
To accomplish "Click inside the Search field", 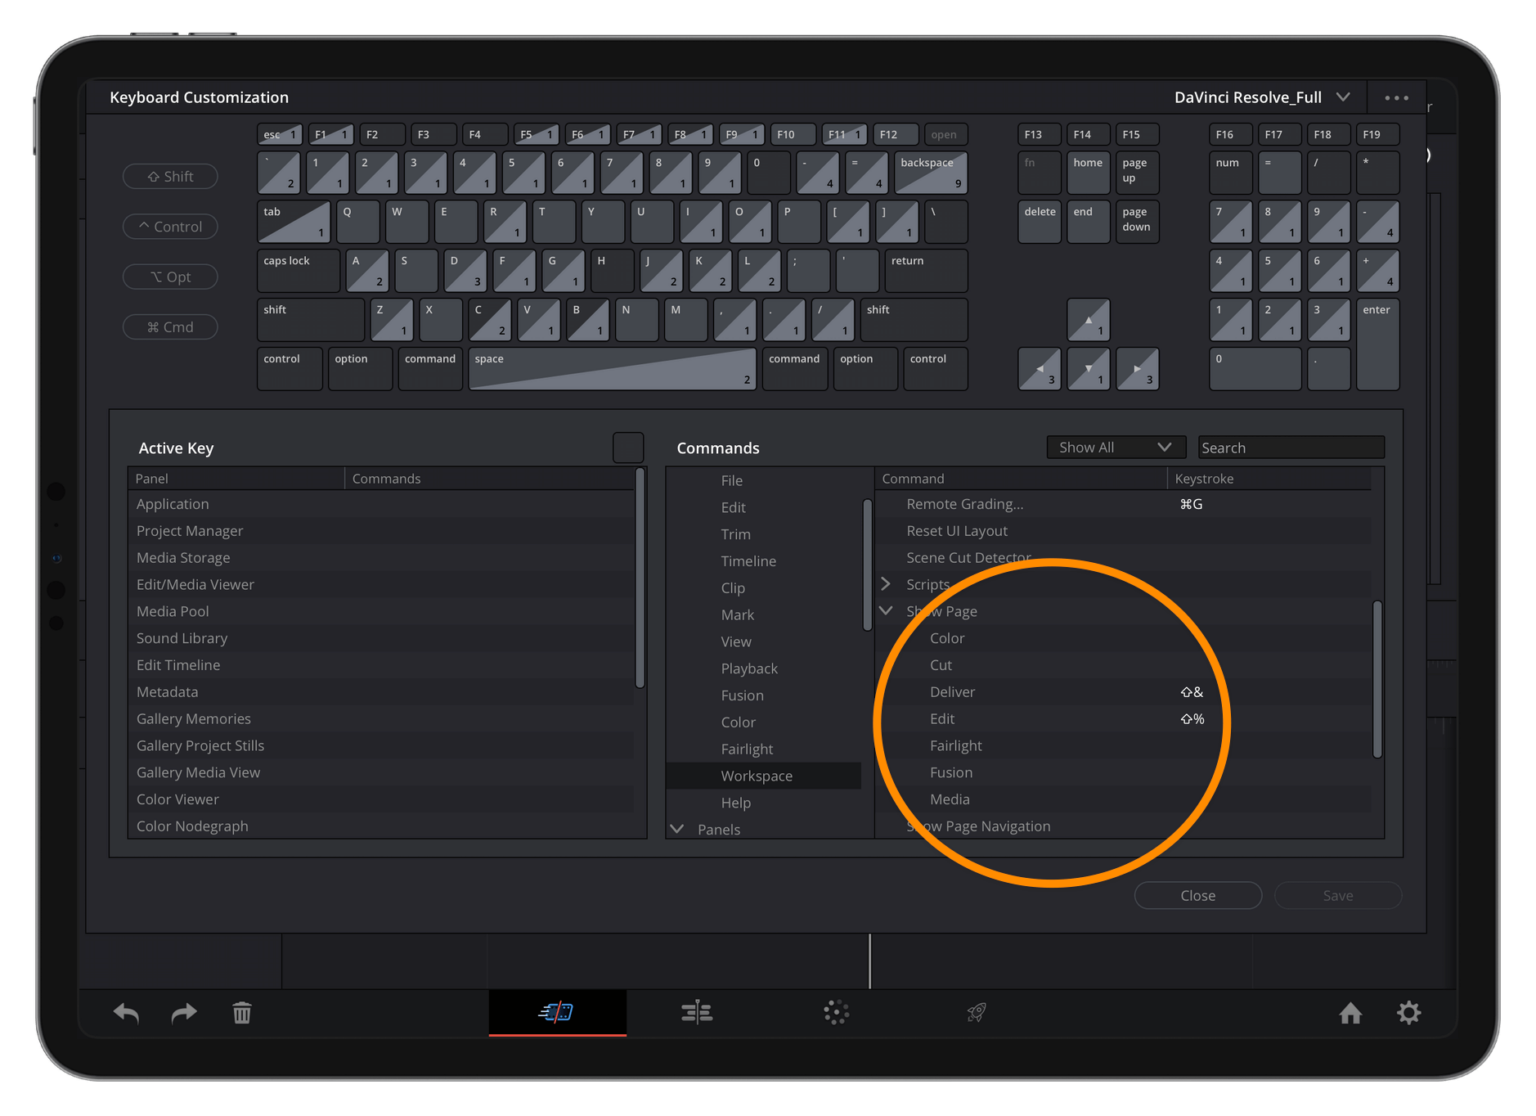I will tap(1290, 447).
